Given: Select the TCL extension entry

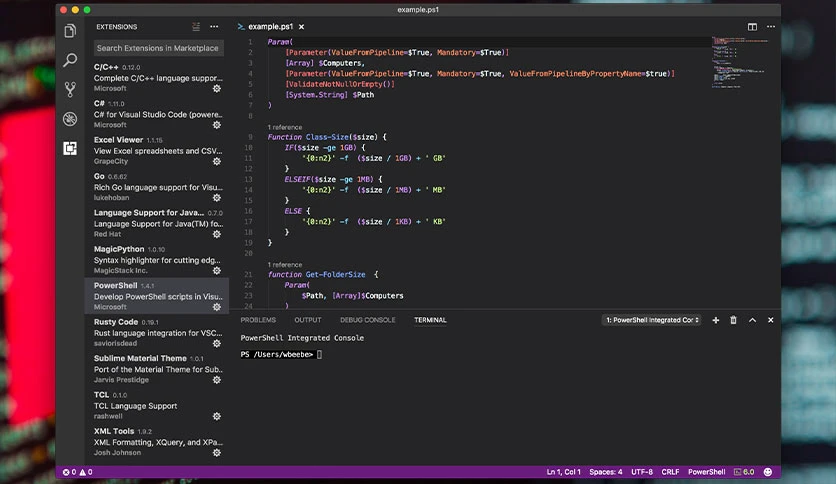Looking at the screenshot, I should [157, 405].
